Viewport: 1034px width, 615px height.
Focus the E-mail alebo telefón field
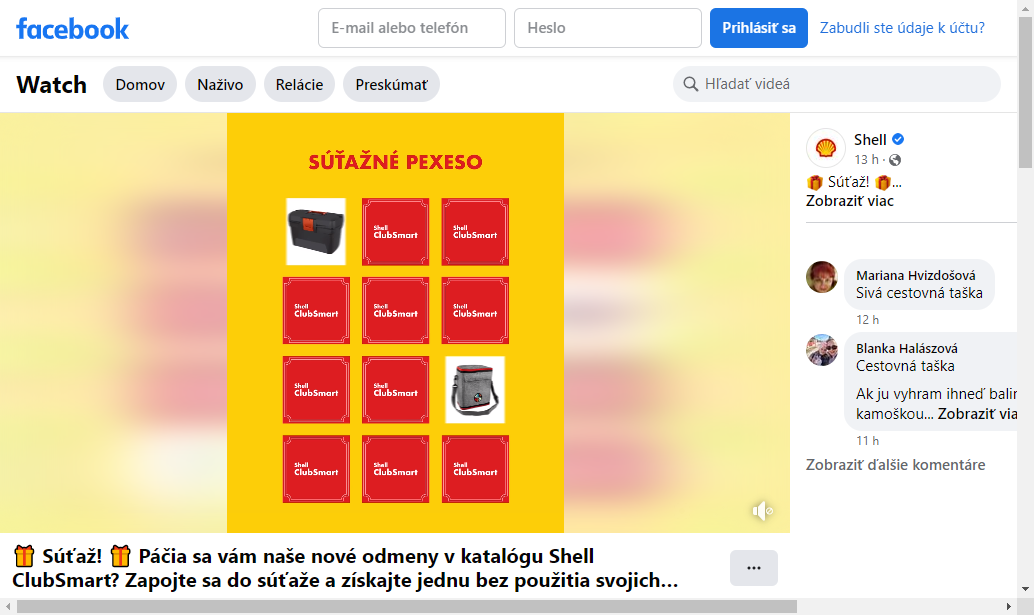click(412, 28)
